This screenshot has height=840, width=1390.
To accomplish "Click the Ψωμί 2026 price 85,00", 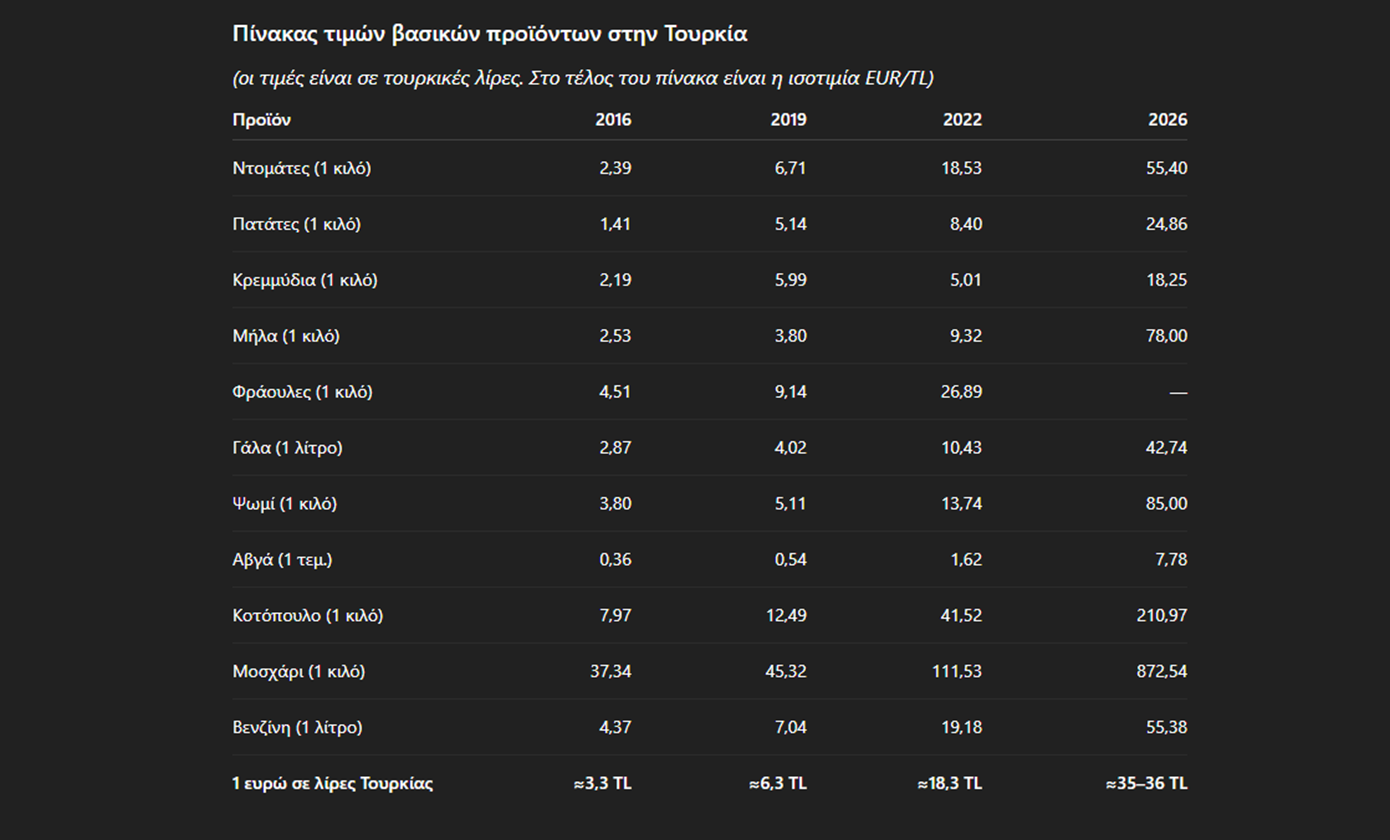I will coord(1168,504).
